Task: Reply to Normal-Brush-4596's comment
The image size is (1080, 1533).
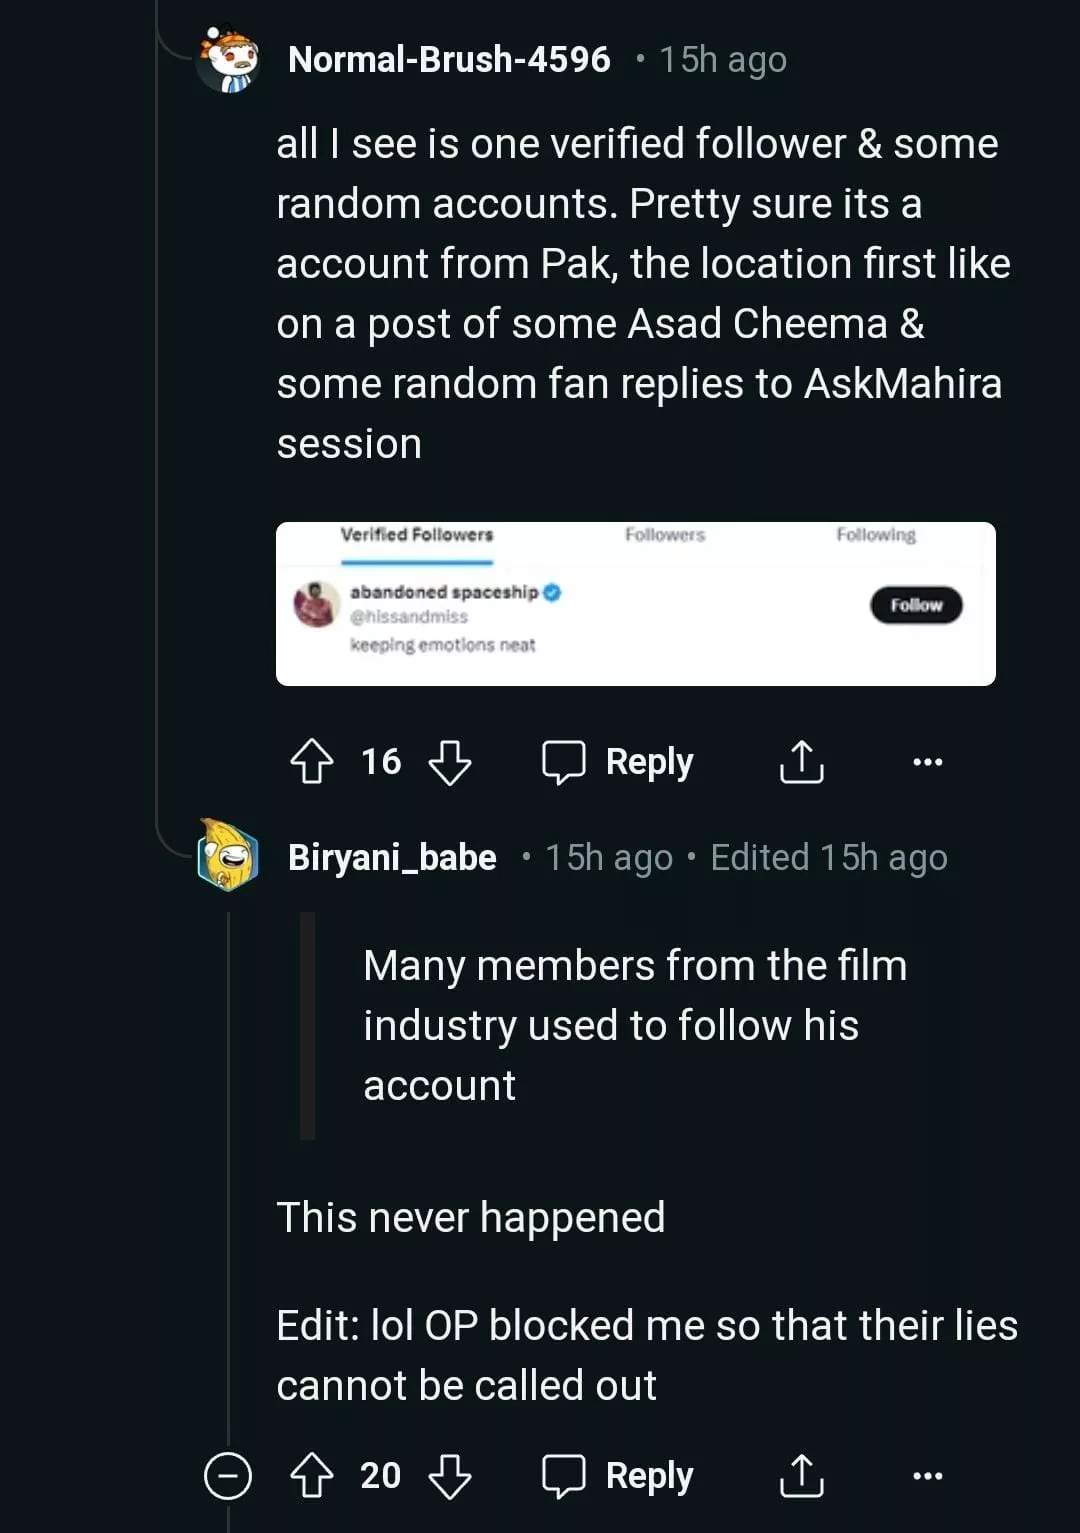Action: [x=618, y=762]
